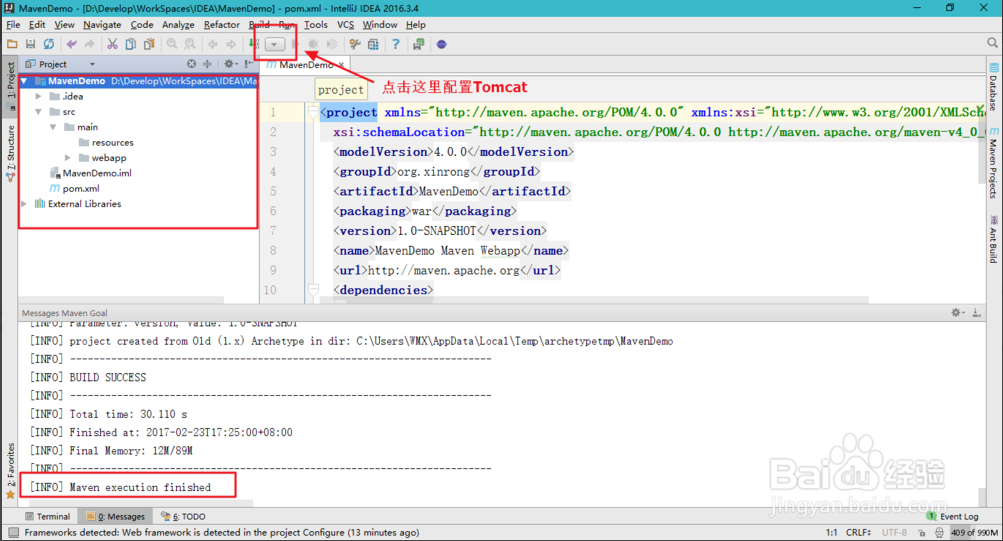Open the TODO tool window tab
Screen dimensions: 1003x541
(x=184, y=516)
